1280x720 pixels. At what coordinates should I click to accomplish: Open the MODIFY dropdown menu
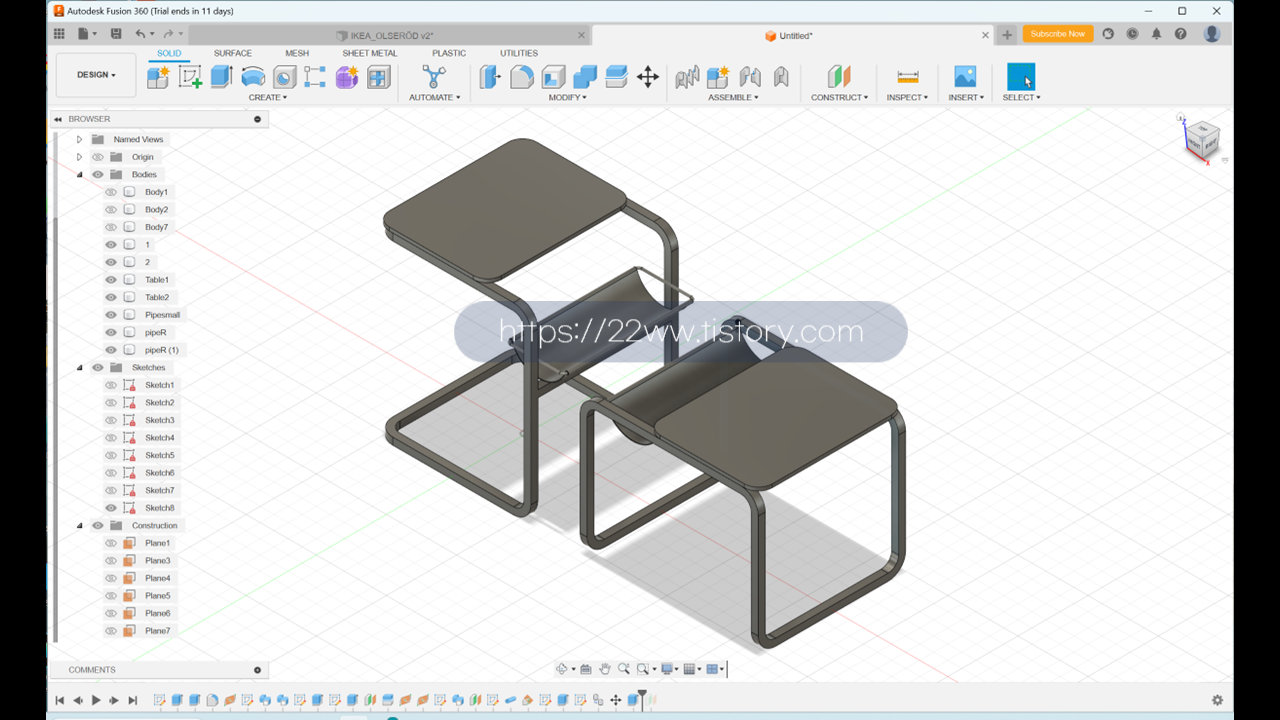(568, 97)
